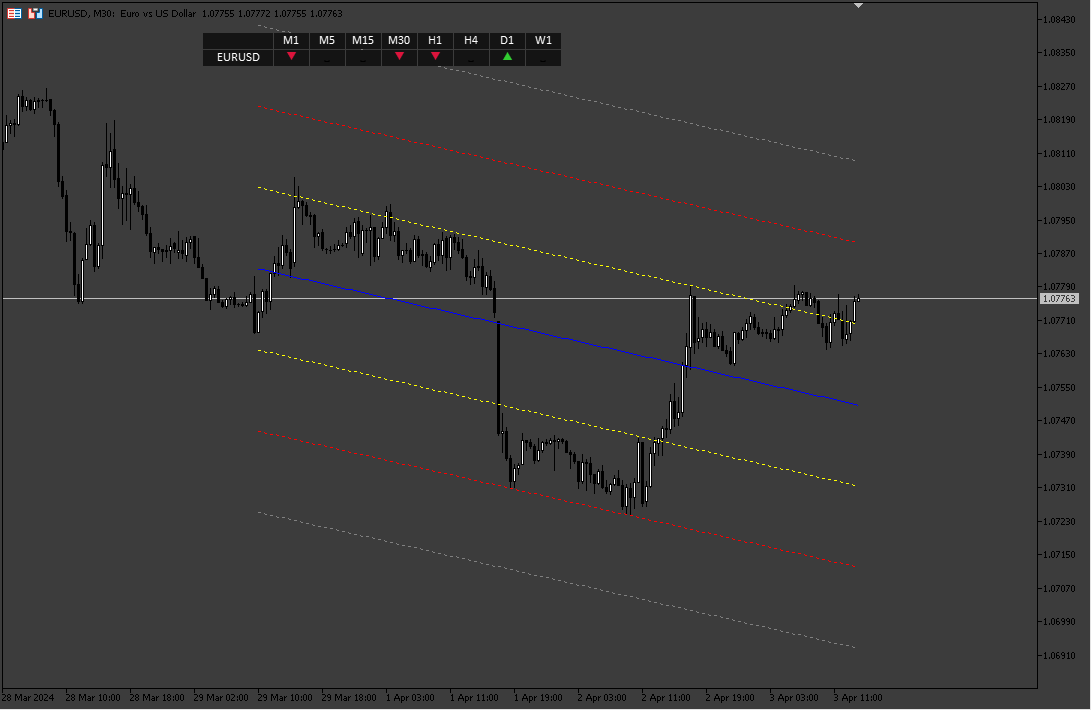Click the green up arrow under D1
The image size is (1092, 710).
[507, 56]
